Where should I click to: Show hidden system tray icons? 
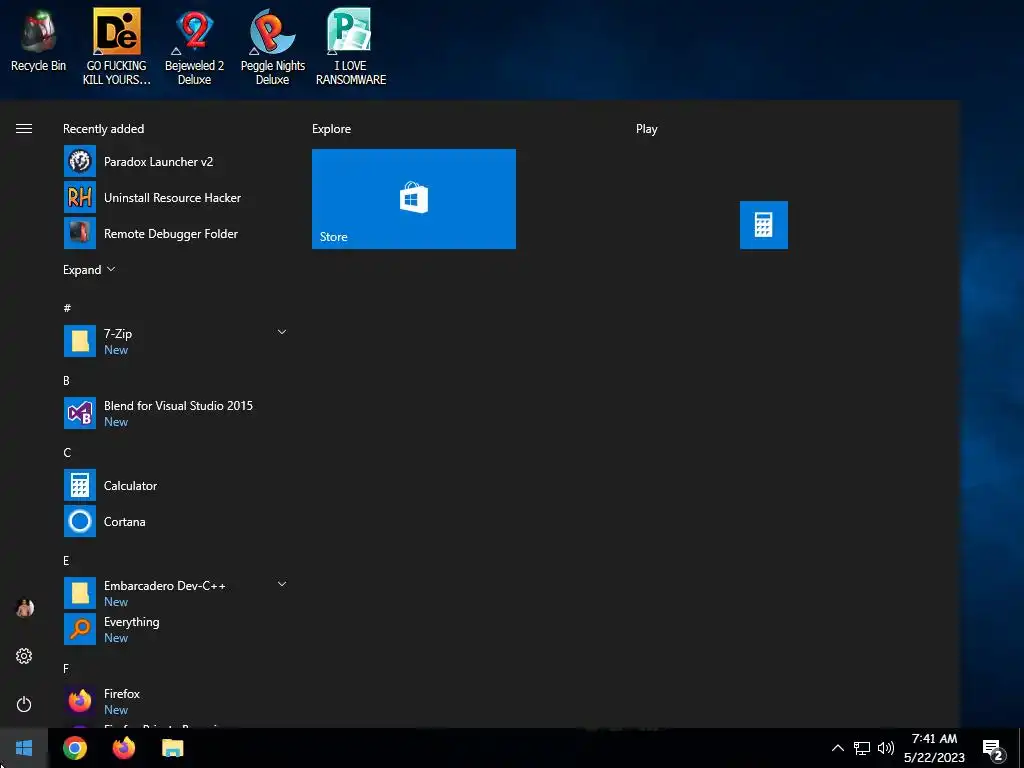click(837, 748)
